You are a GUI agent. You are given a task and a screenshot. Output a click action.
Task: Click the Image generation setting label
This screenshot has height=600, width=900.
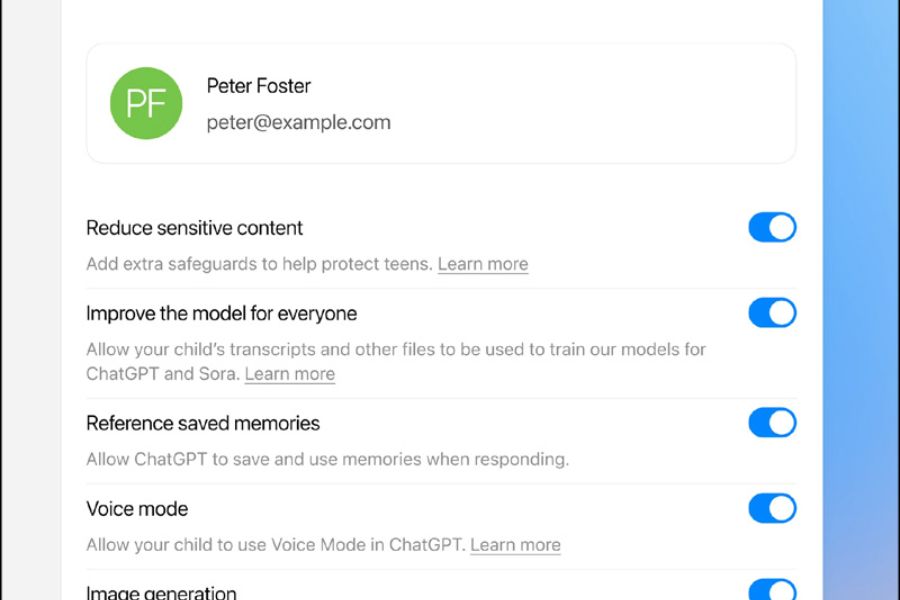click(x=161, y=593)
